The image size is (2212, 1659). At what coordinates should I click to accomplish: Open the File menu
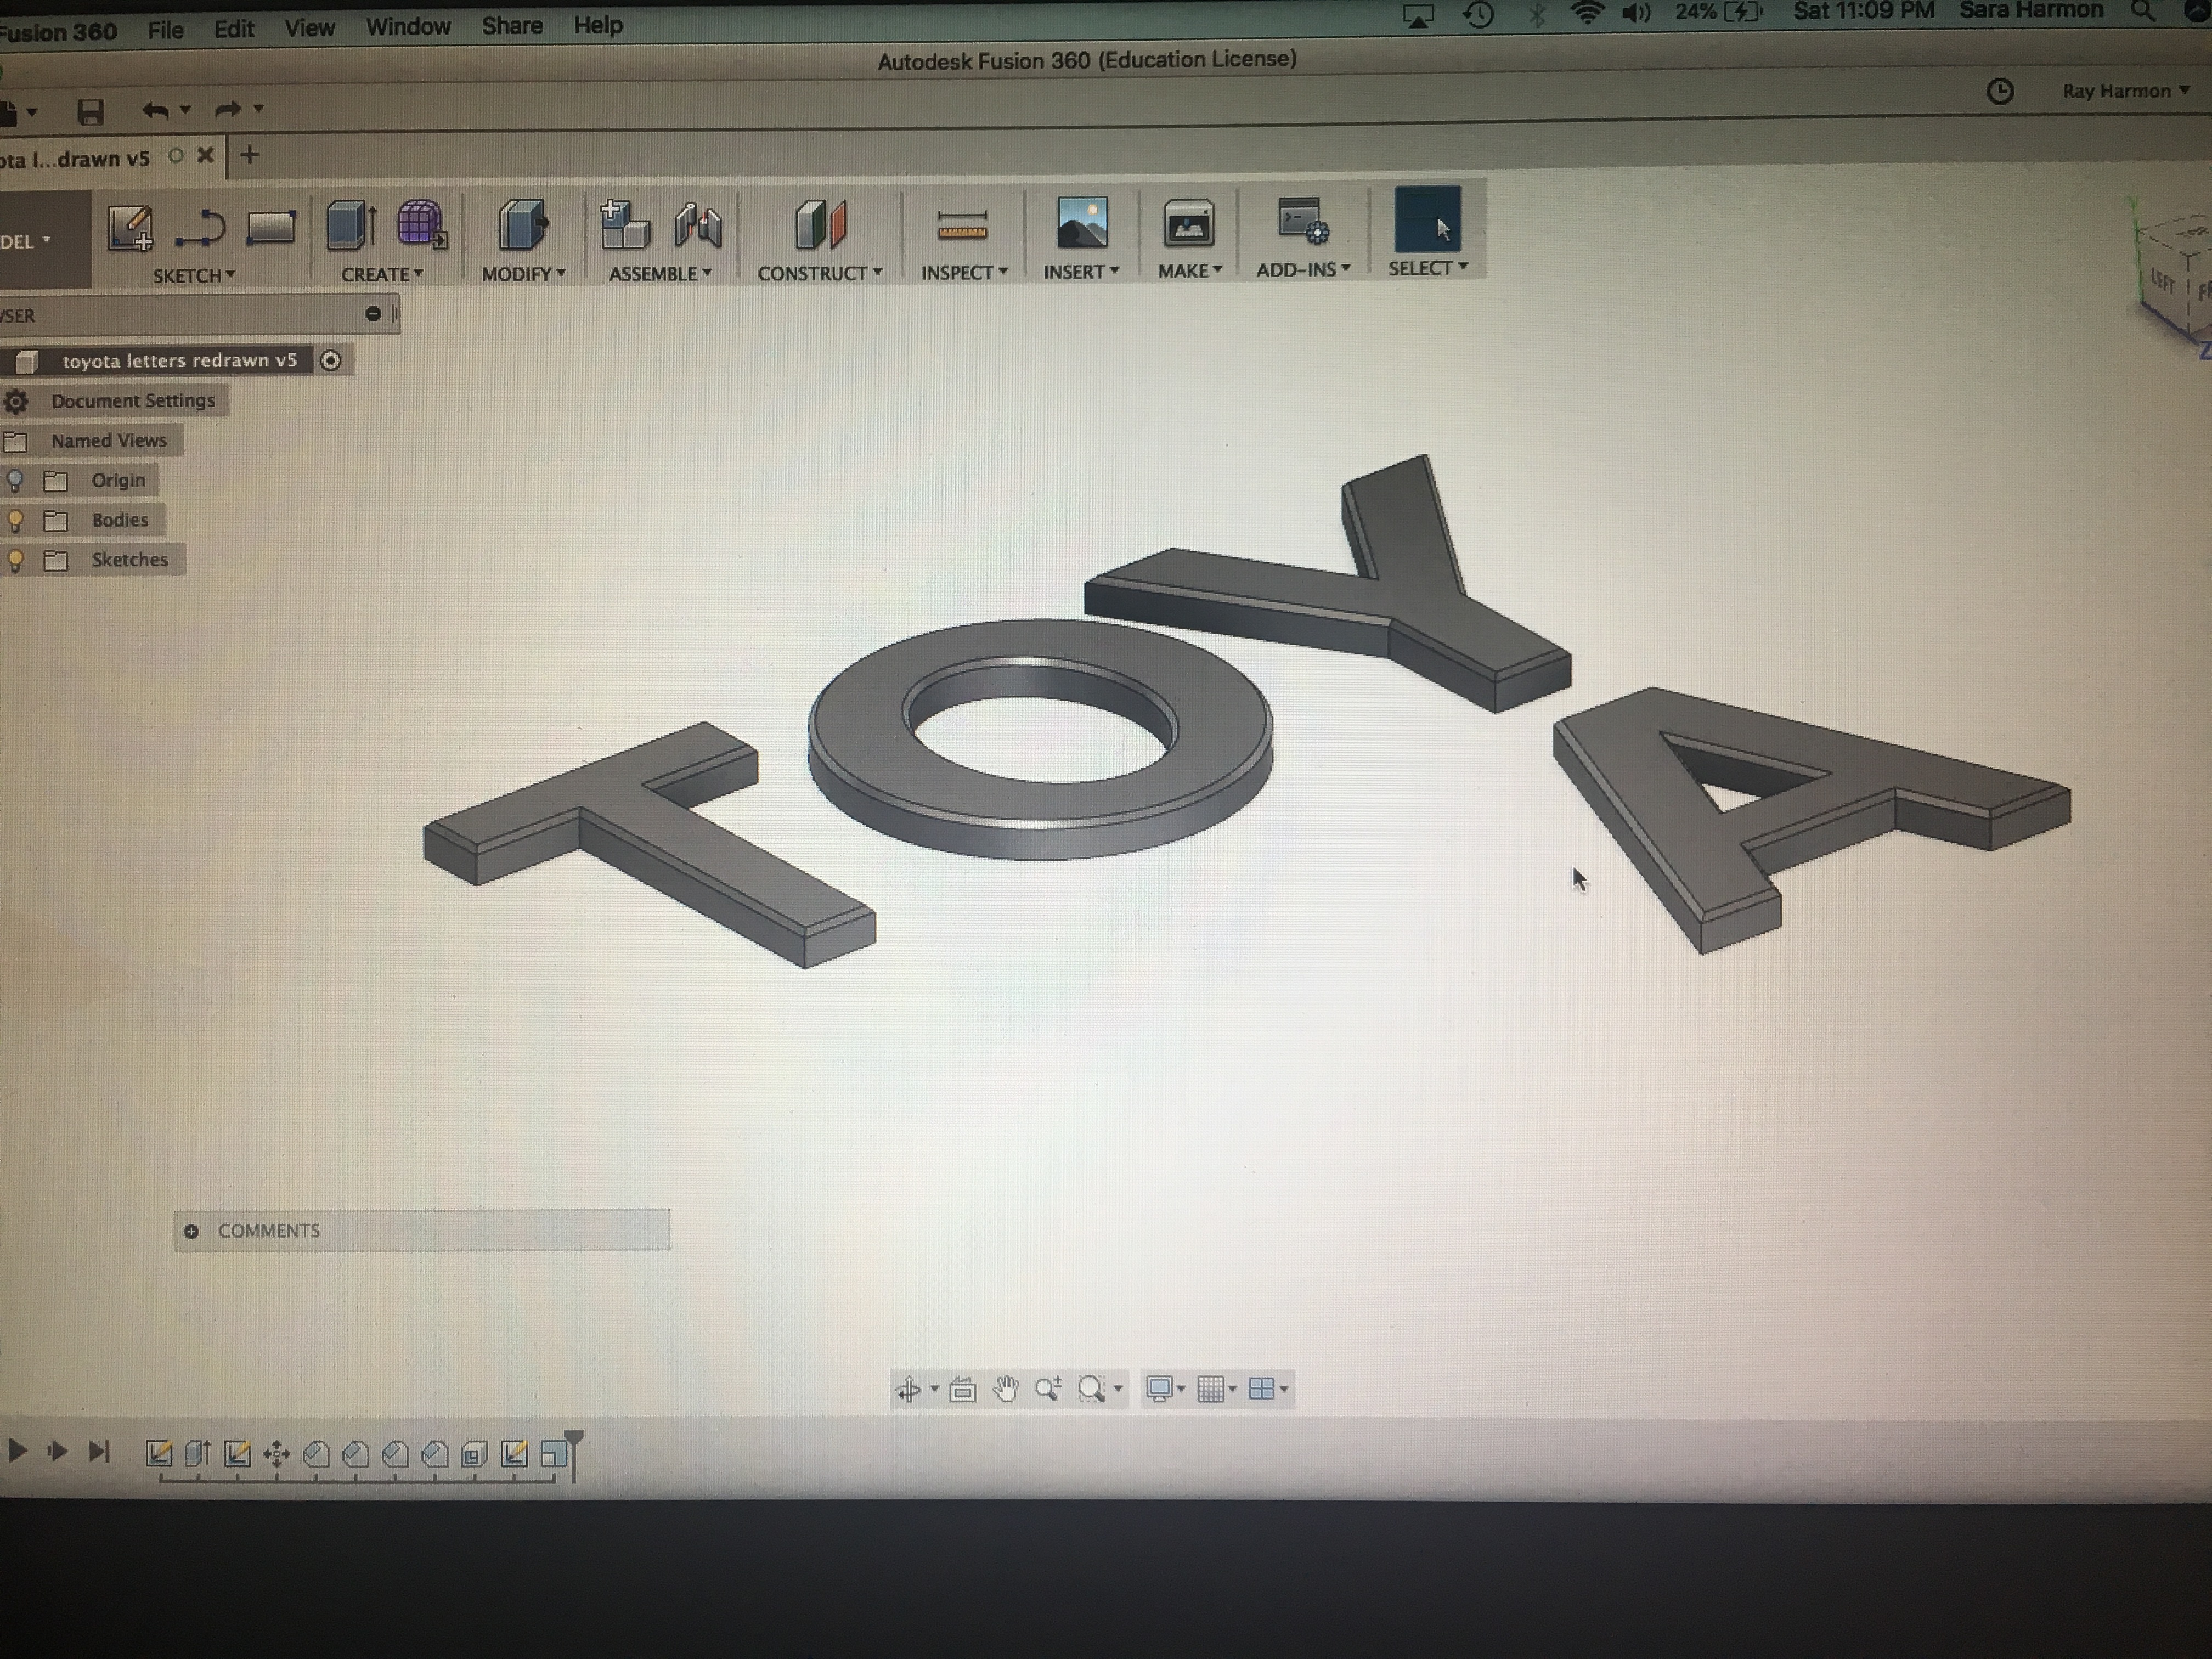(x=166, y=30)
